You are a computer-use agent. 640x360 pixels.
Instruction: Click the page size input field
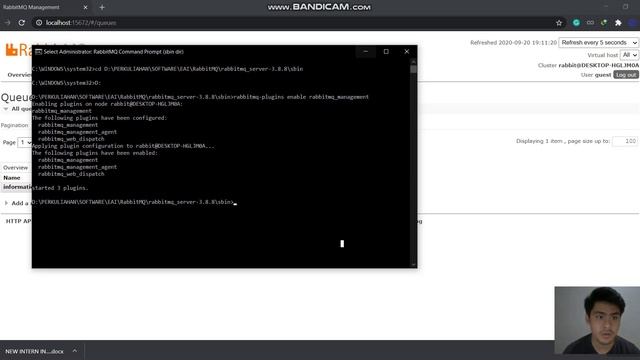click(x=625, y=141)
